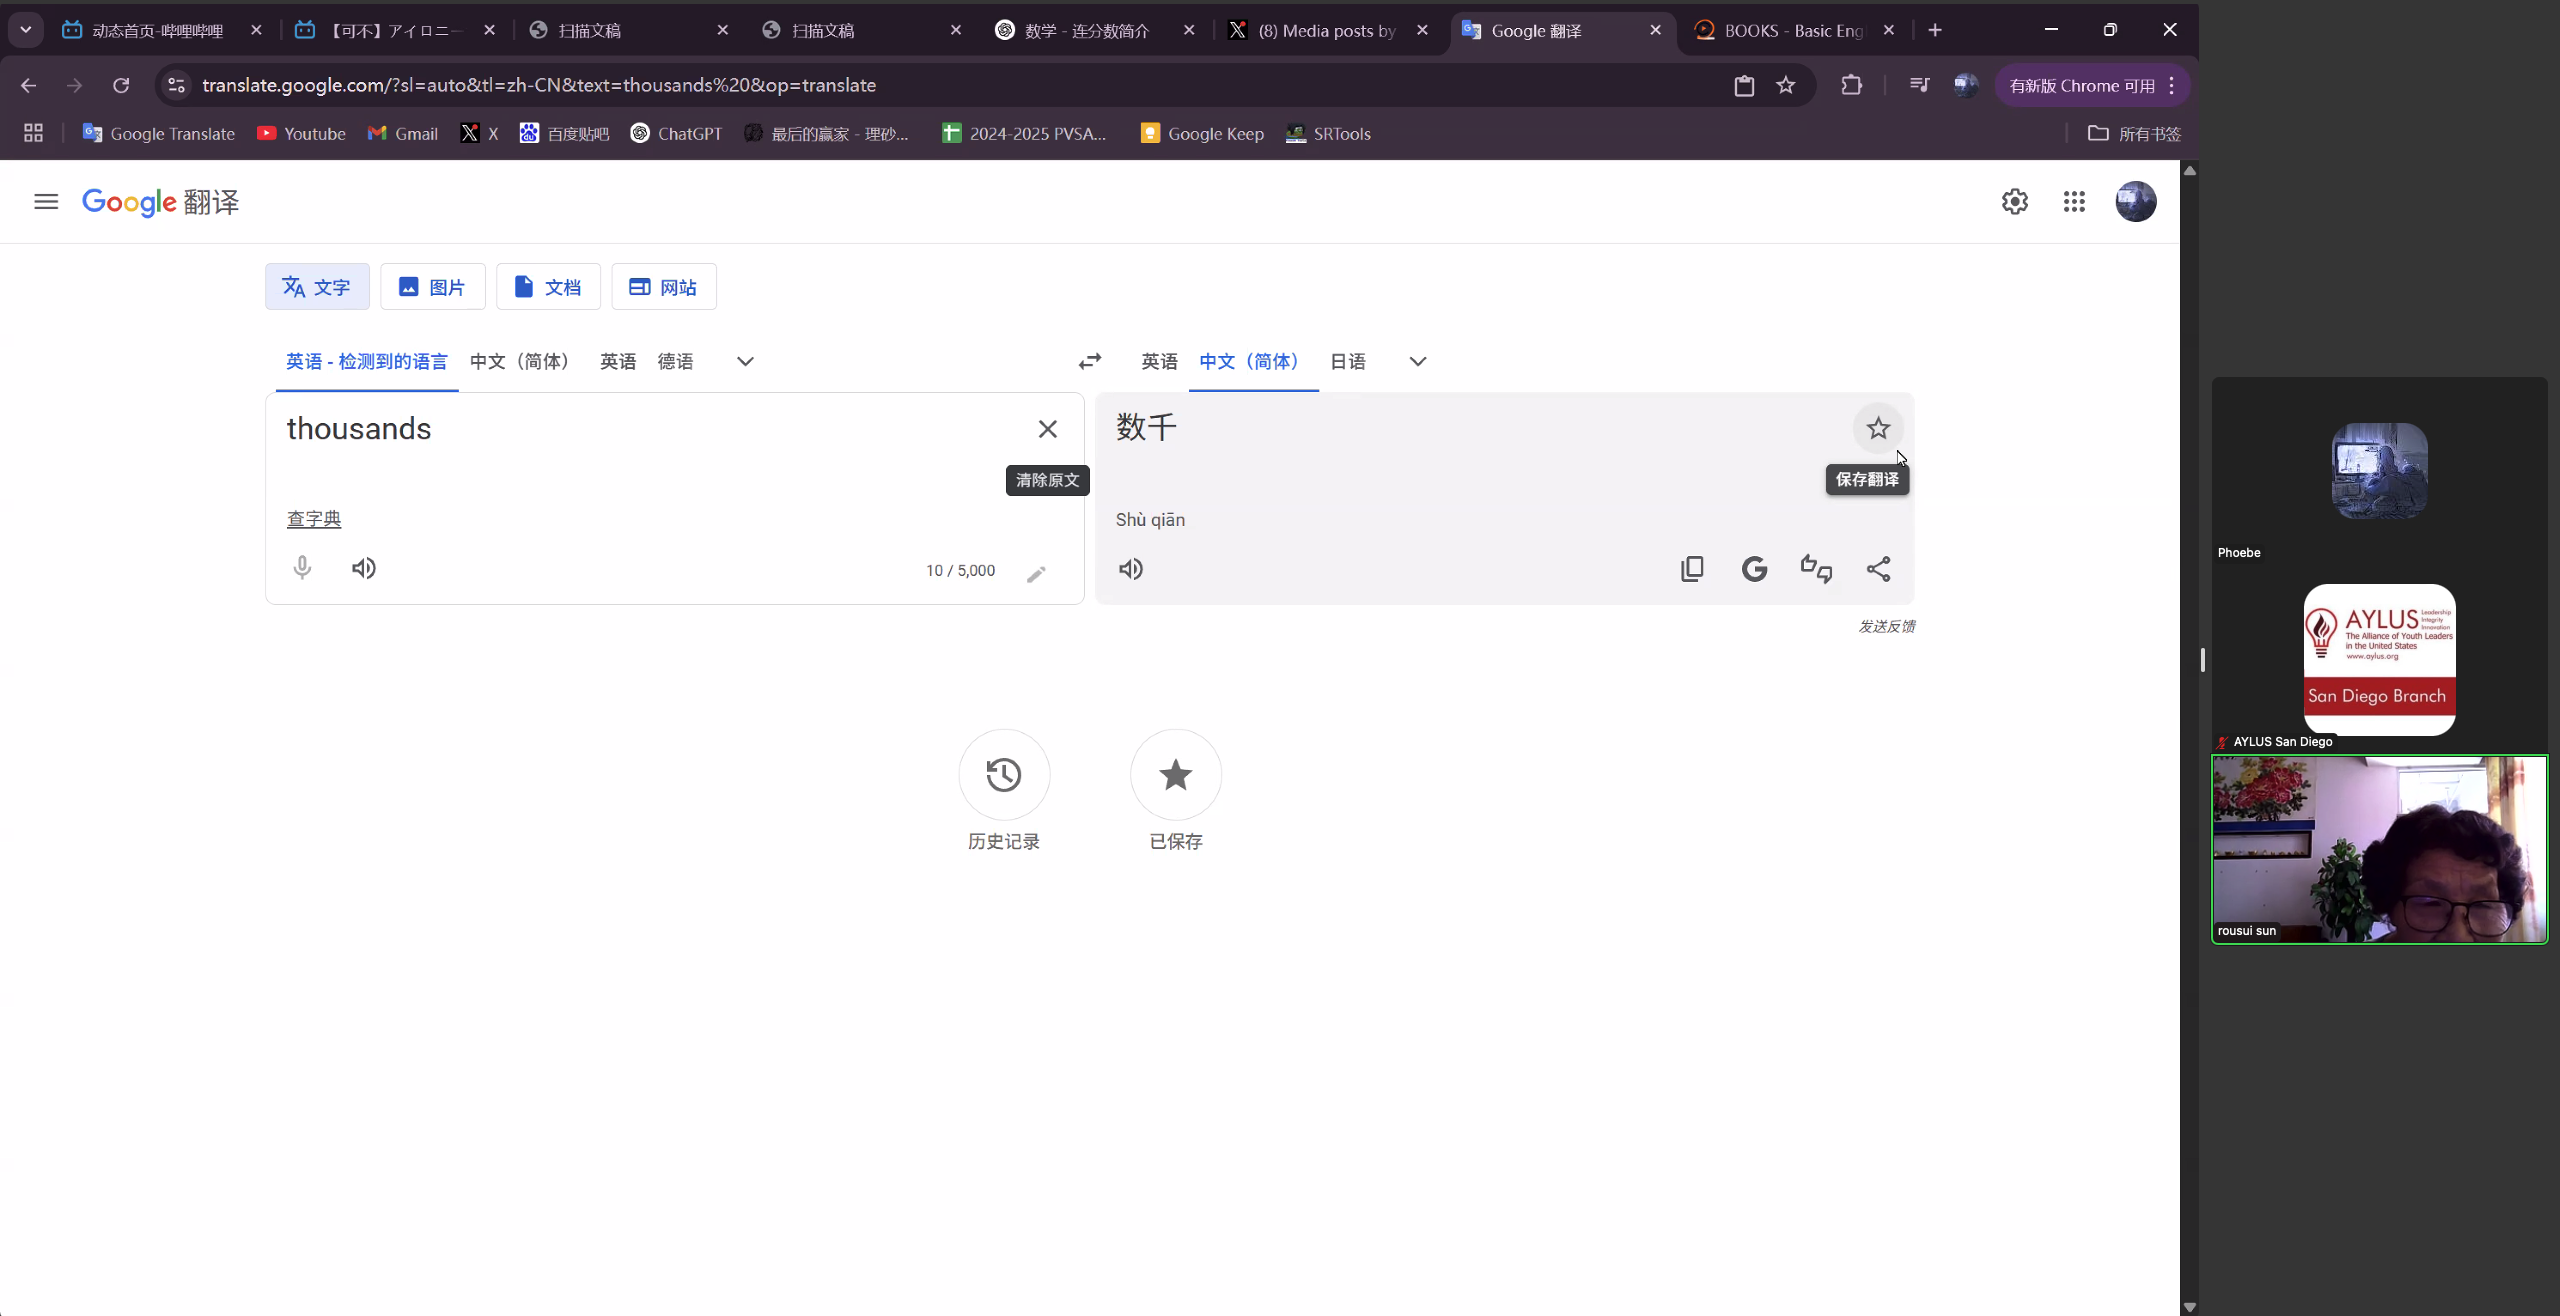
Task: Click the browser address bar URL
Action: pyautogui.click(x=539, y=86)
